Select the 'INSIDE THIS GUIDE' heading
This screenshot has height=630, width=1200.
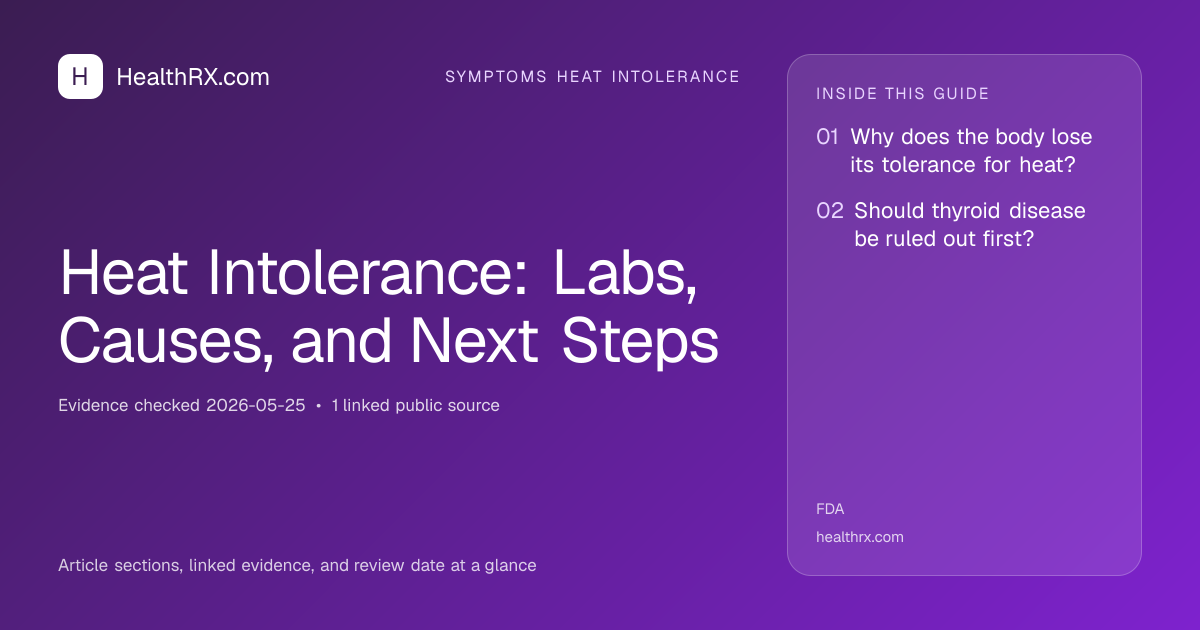(903, 94)
